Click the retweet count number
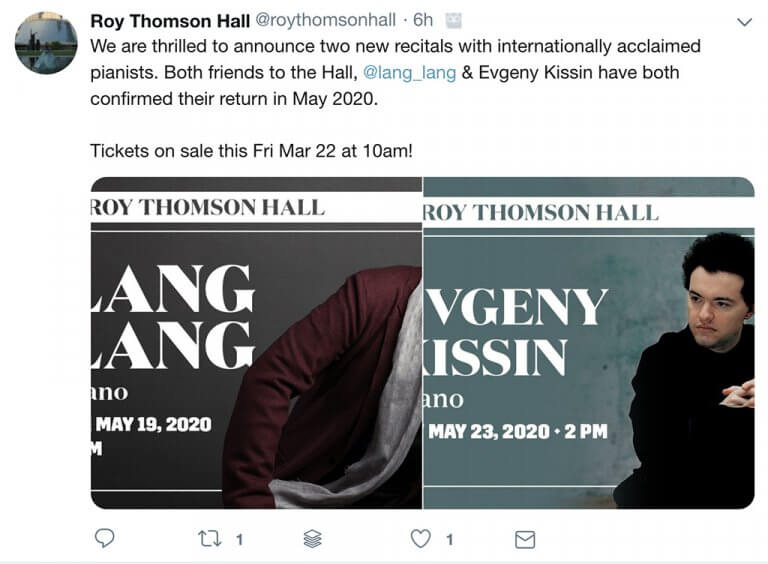 [240, 540]
